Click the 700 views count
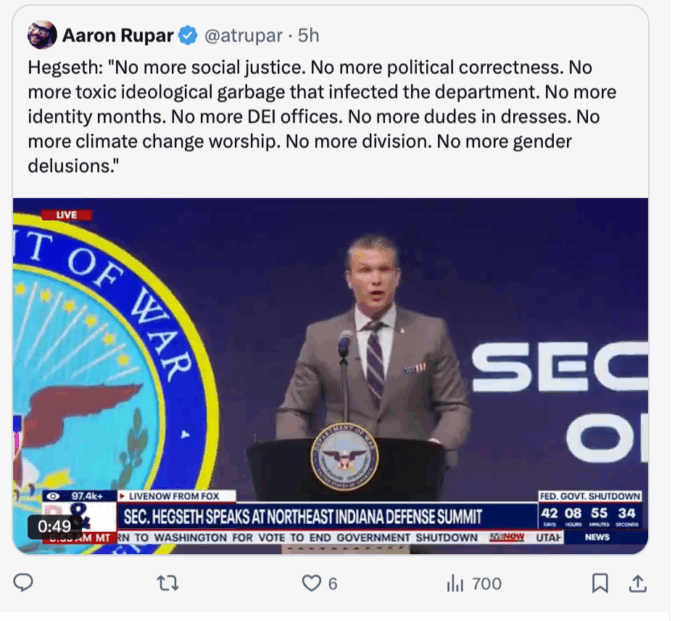 pos(486,583)
